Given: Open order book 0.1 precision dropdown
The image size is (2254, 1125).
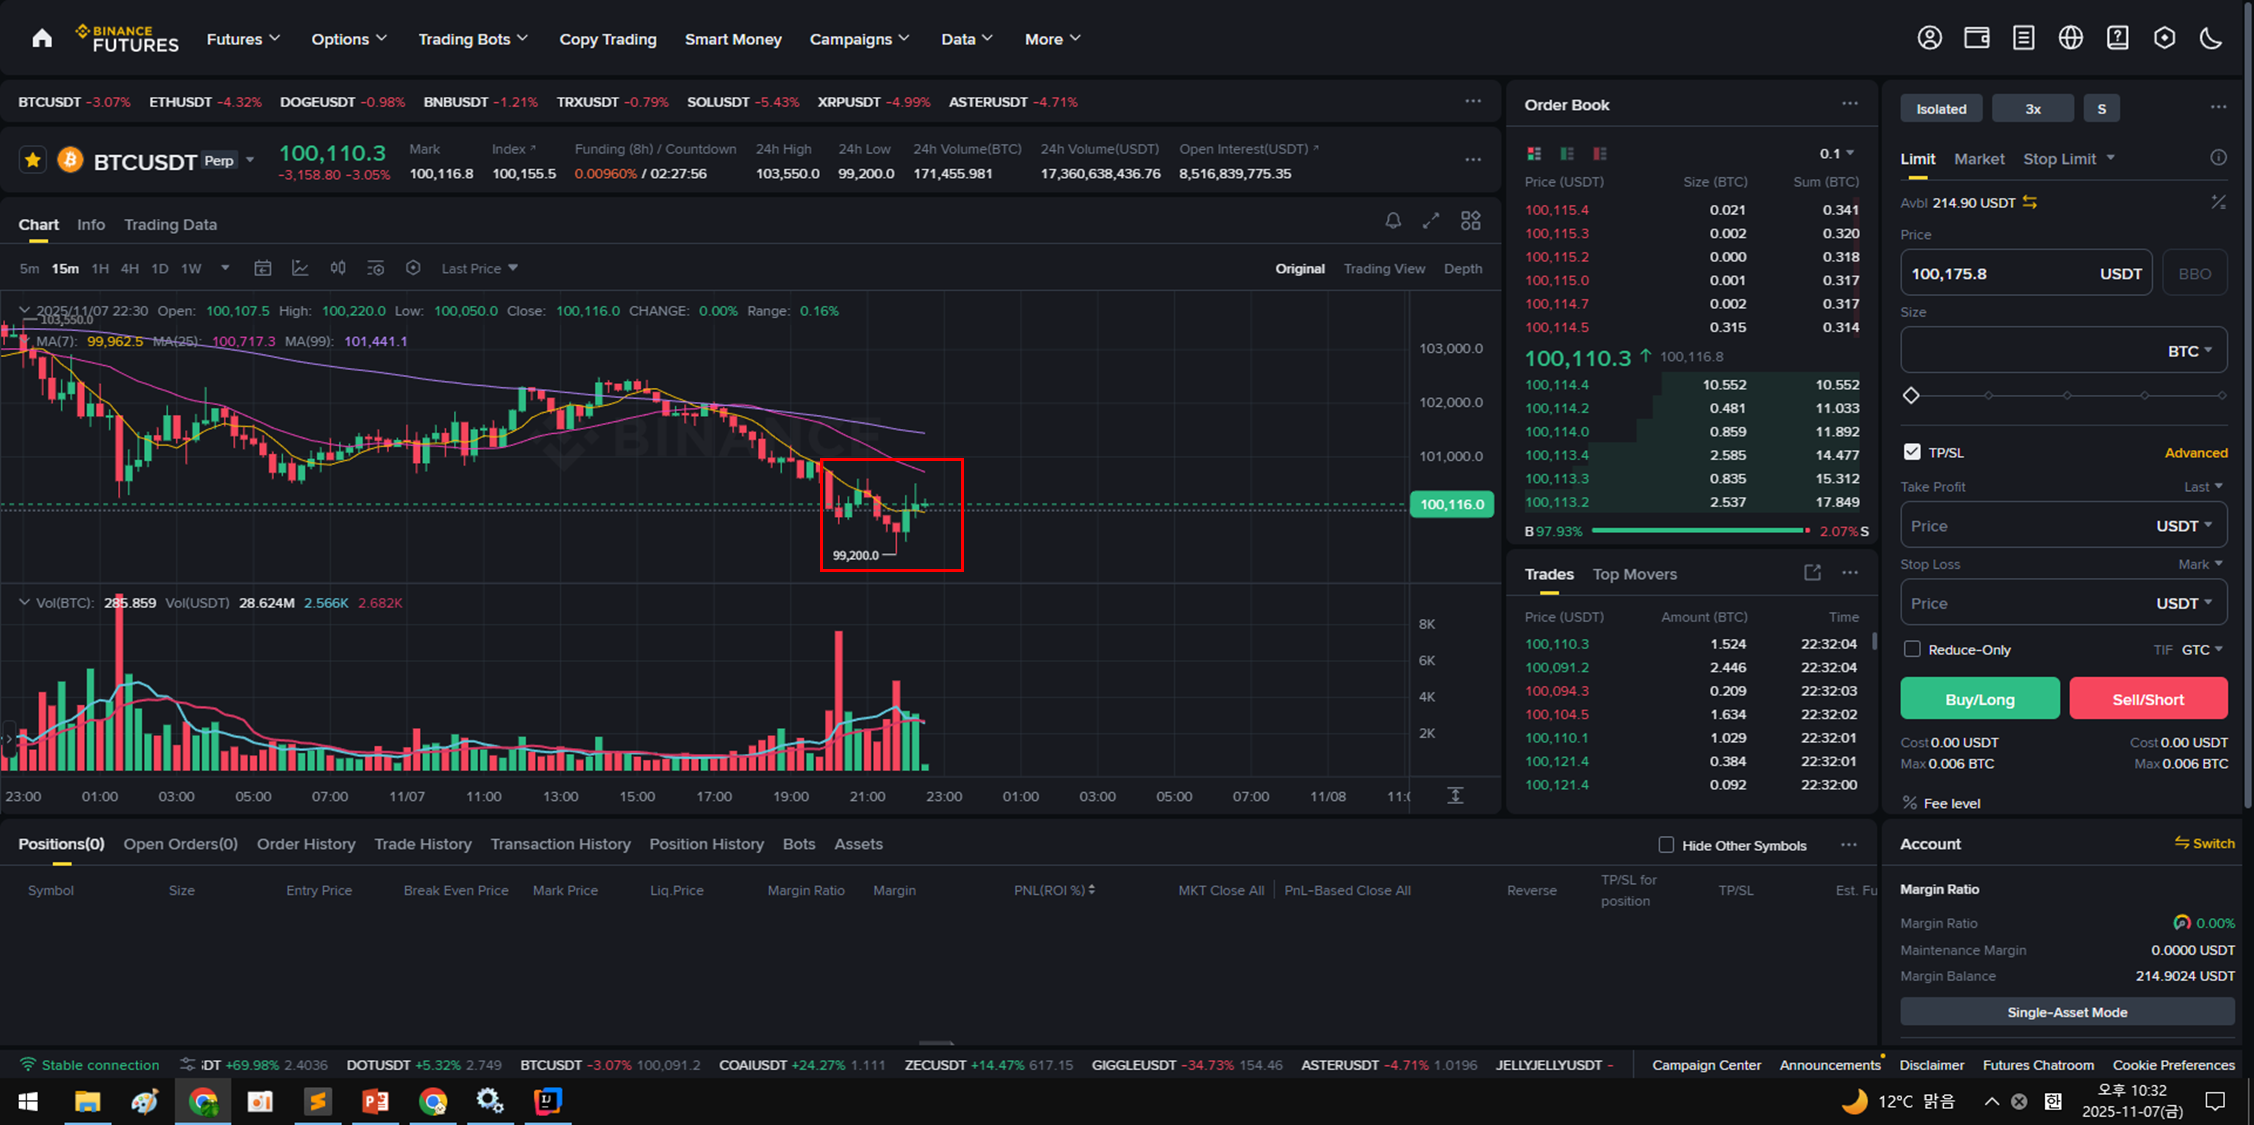Looking at the screenshot, I should (1837, 153).
